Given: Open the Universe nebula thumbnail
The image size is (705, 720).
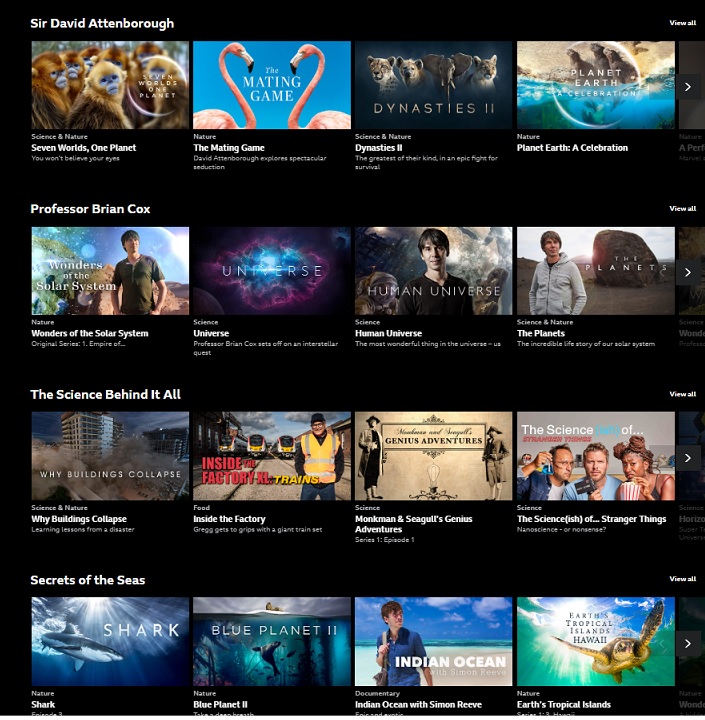Looking at the screenshot, I should 272,271.
